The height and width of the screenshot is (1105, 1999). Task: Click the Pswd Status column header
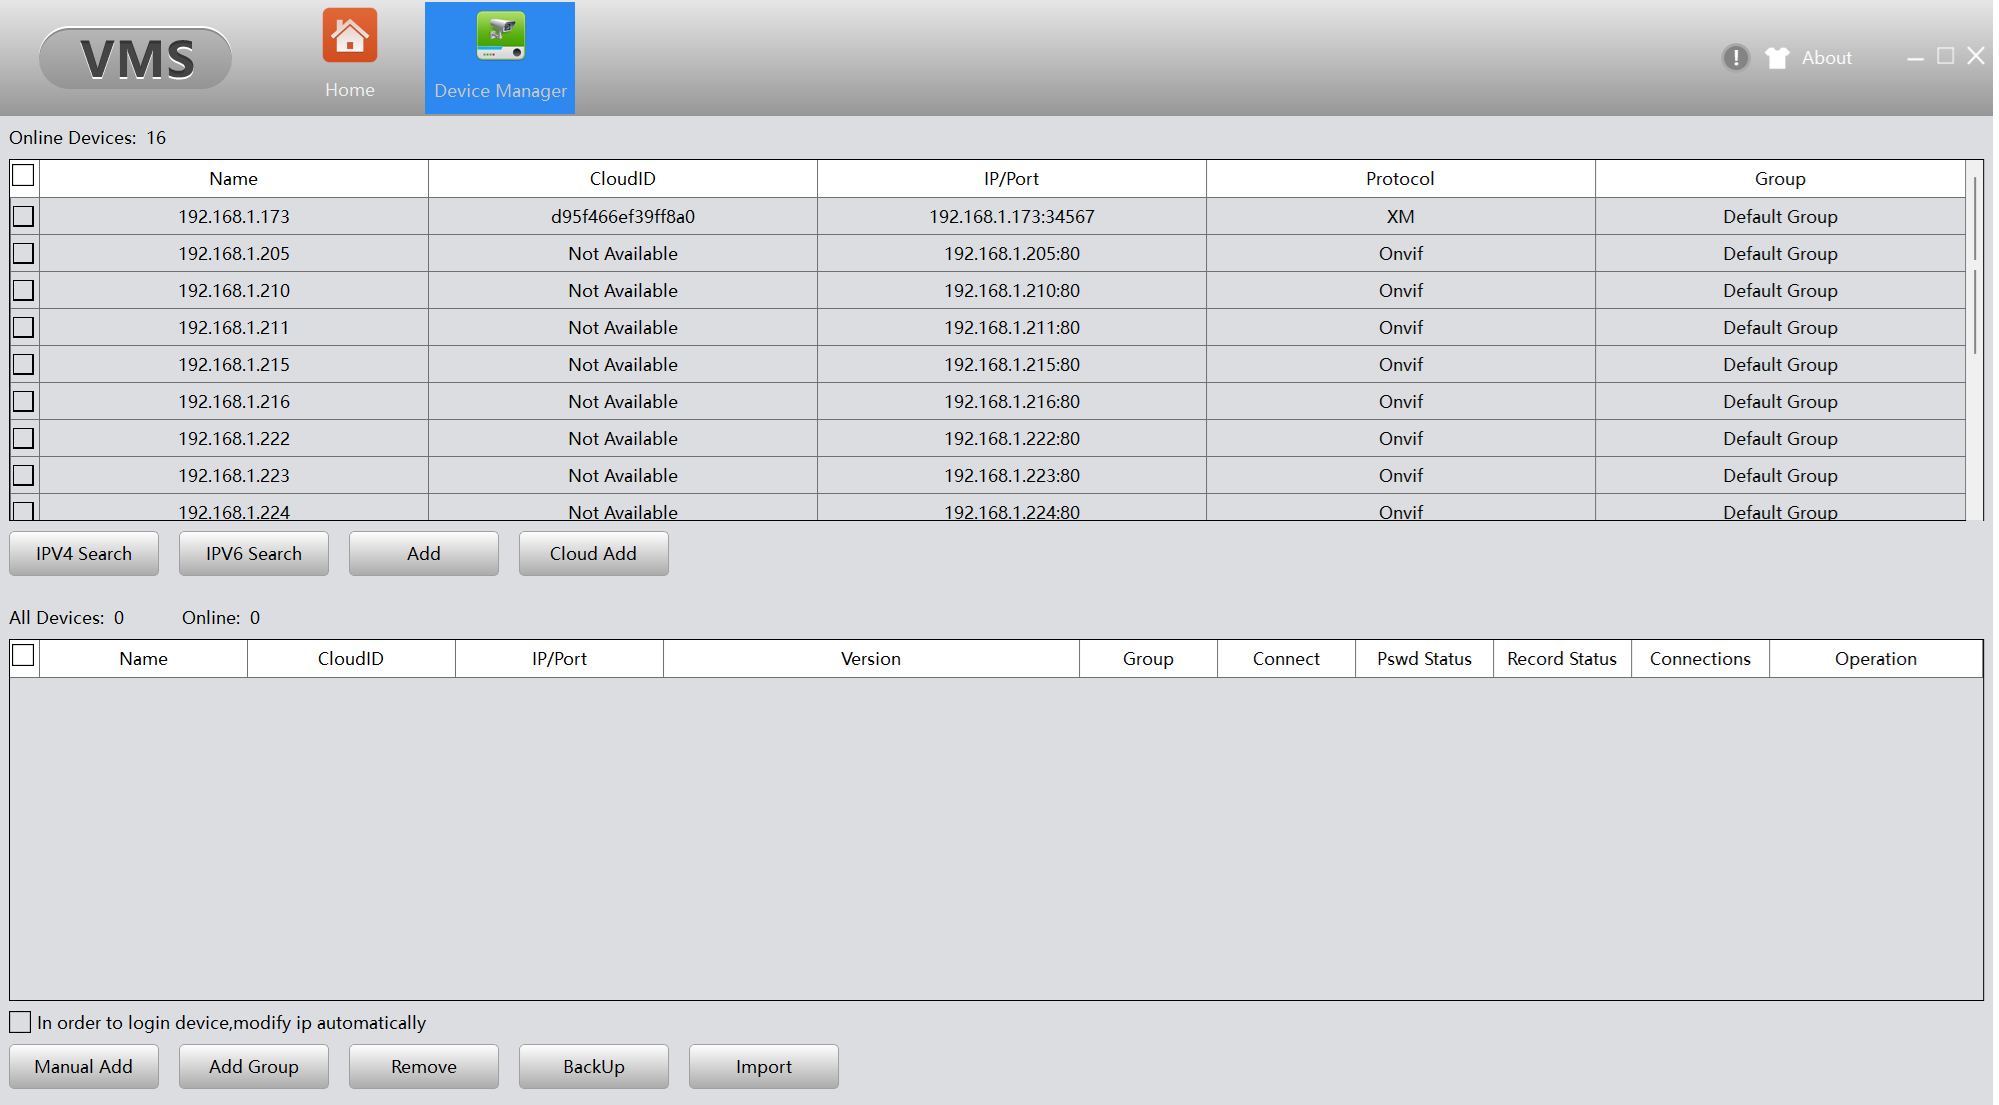1425,659
